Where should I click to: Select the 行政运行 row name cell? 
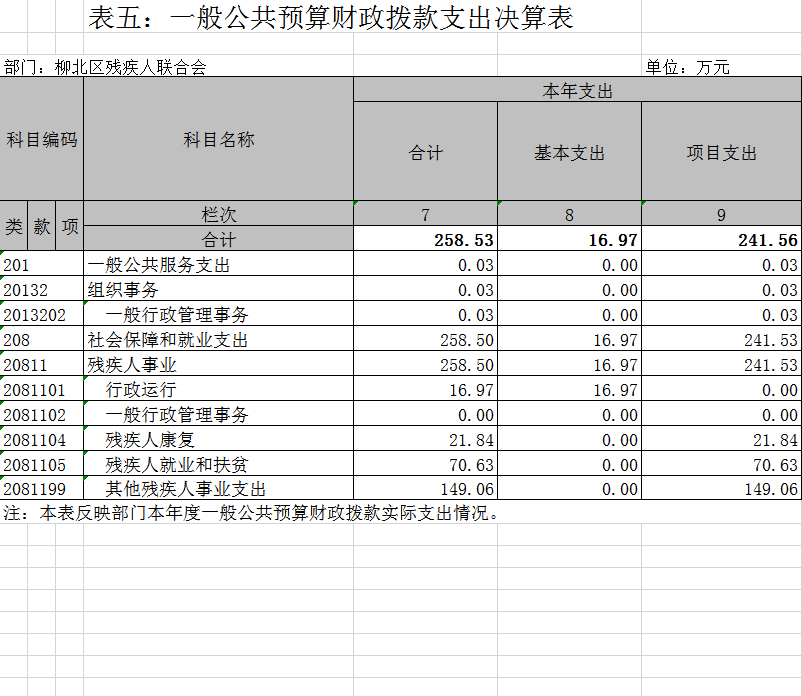click(218, 390)
